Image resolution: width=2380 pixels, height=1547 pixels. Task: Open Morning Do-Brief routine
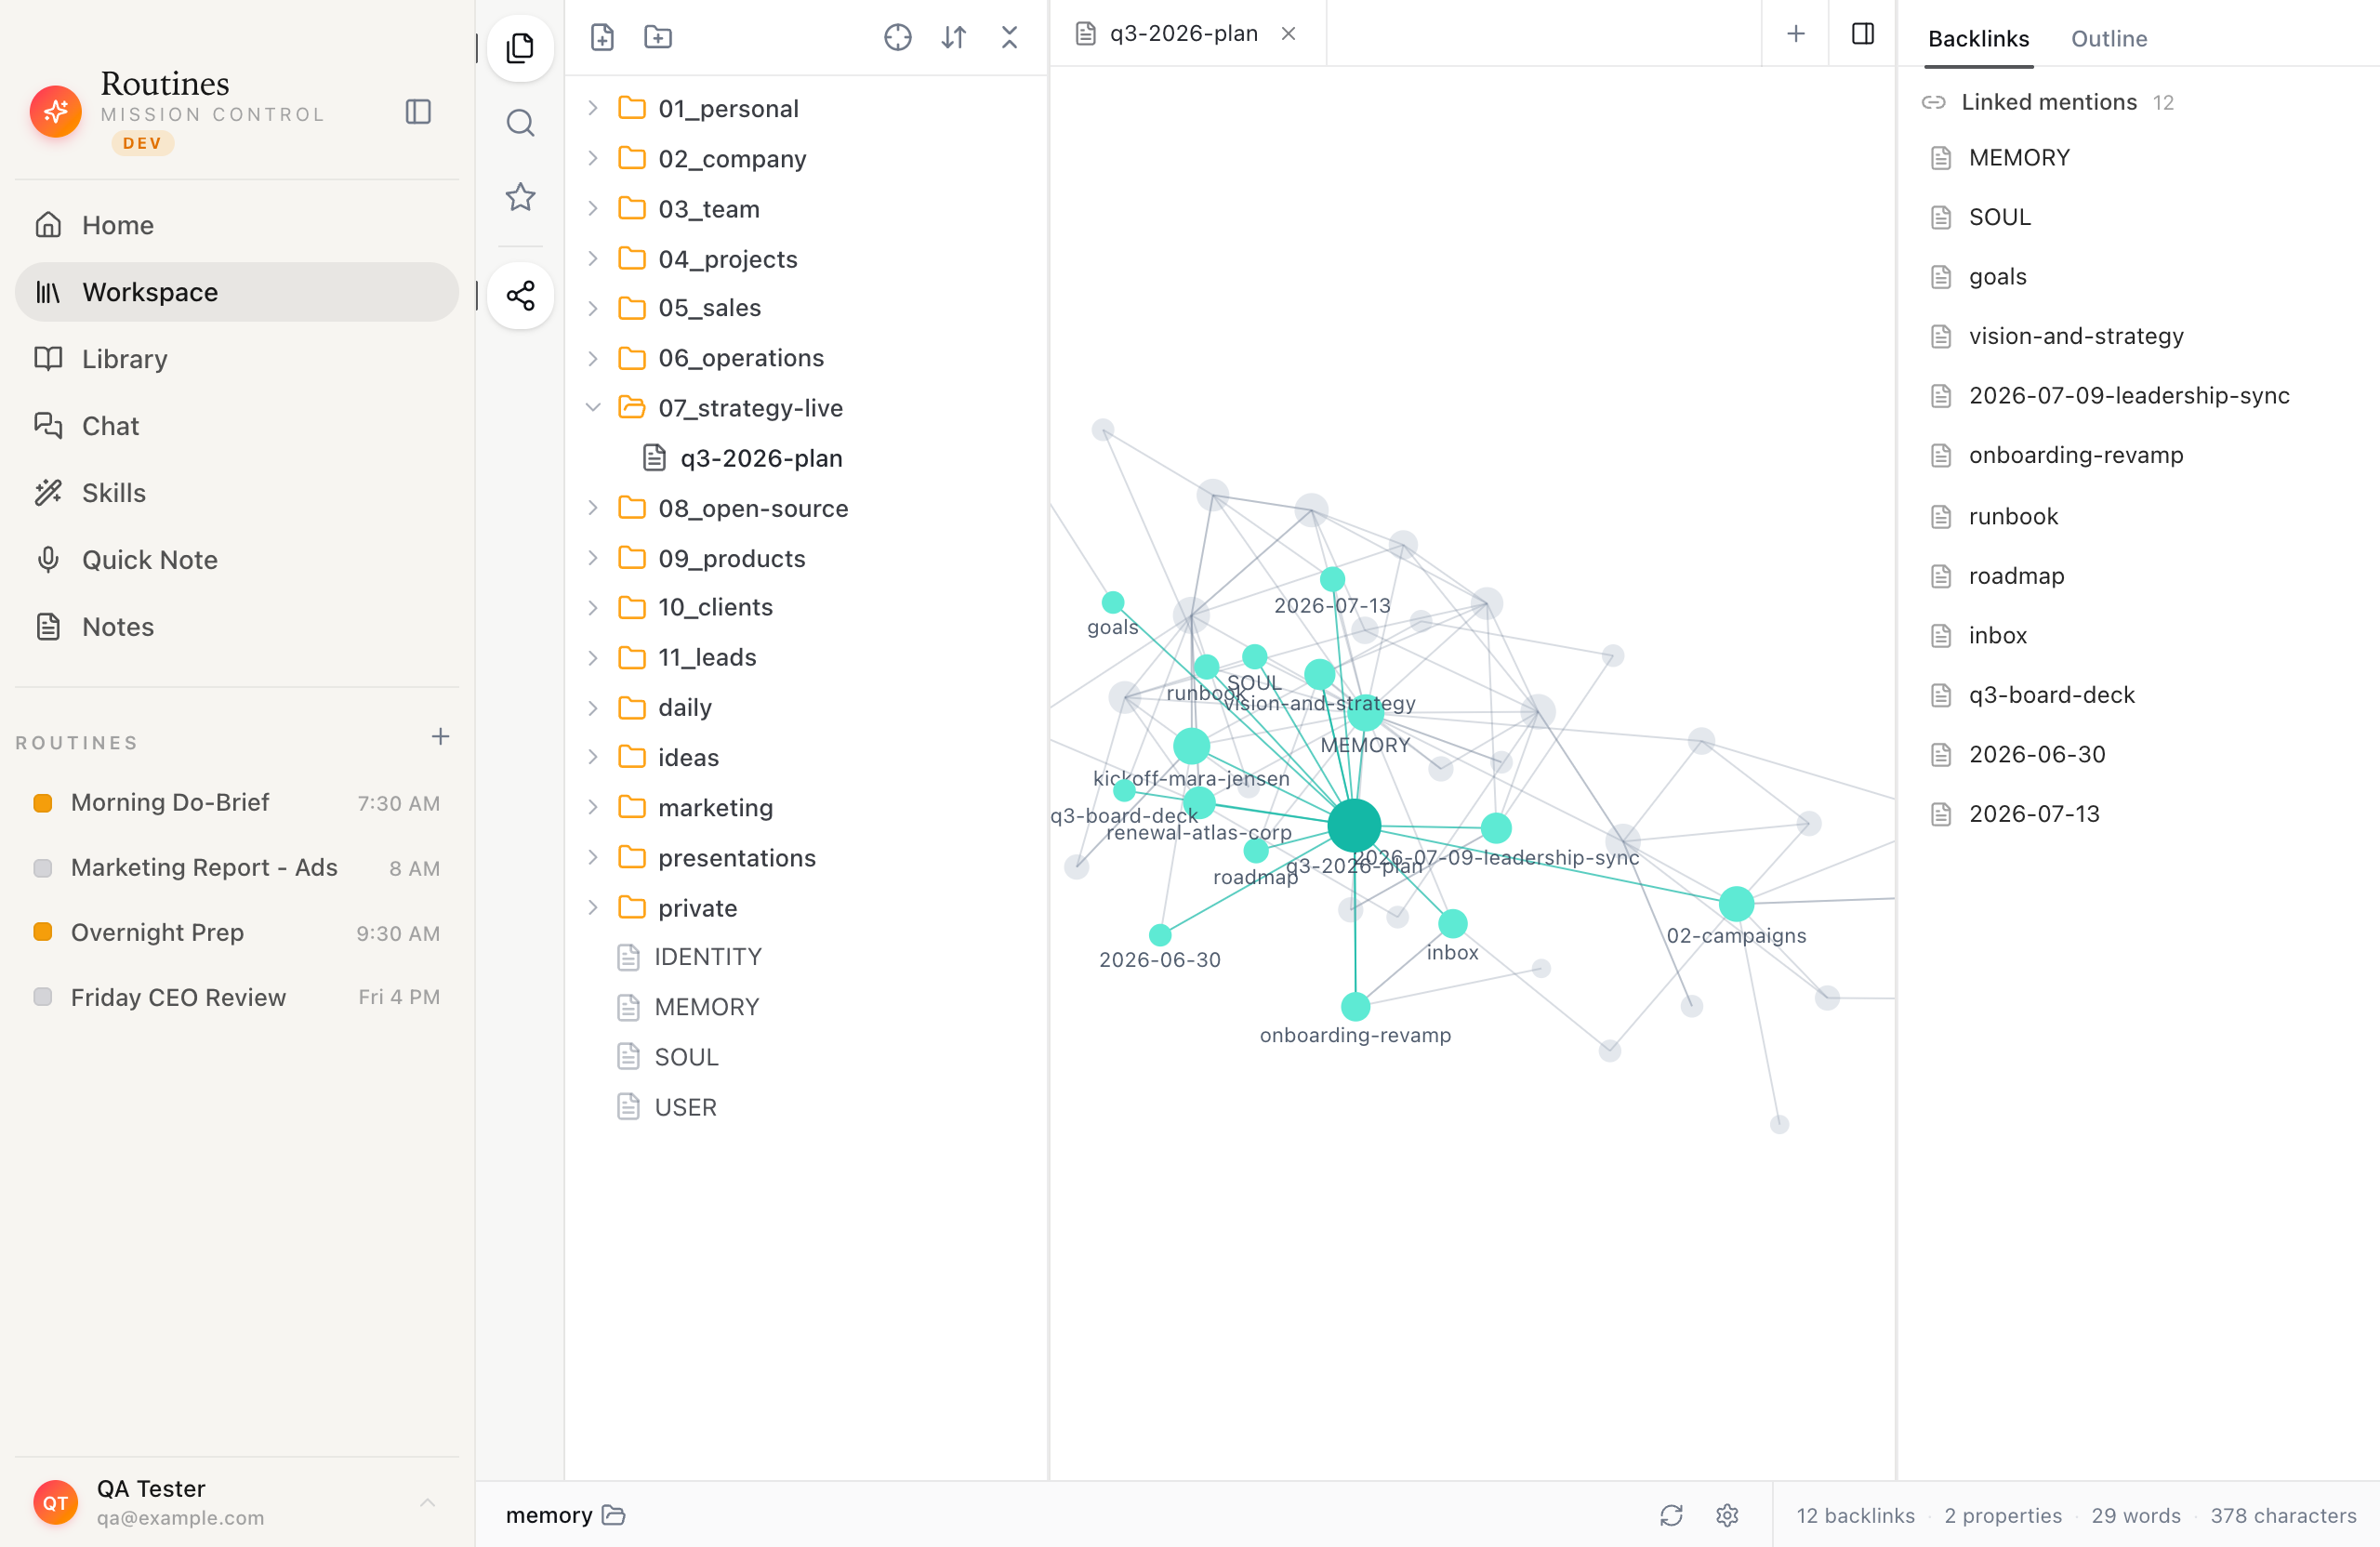(x=237, y=802)
